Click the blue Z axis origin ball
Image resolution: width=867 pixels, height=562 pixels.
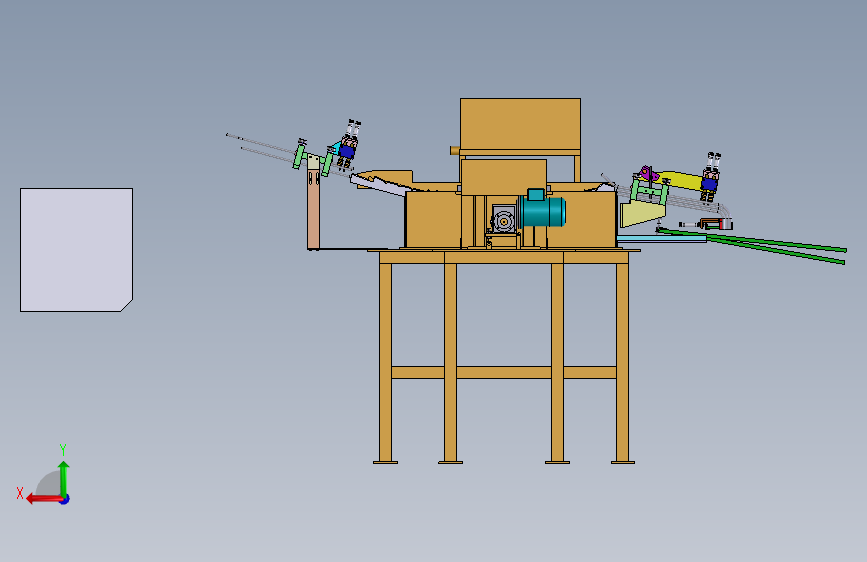point(65,499)
